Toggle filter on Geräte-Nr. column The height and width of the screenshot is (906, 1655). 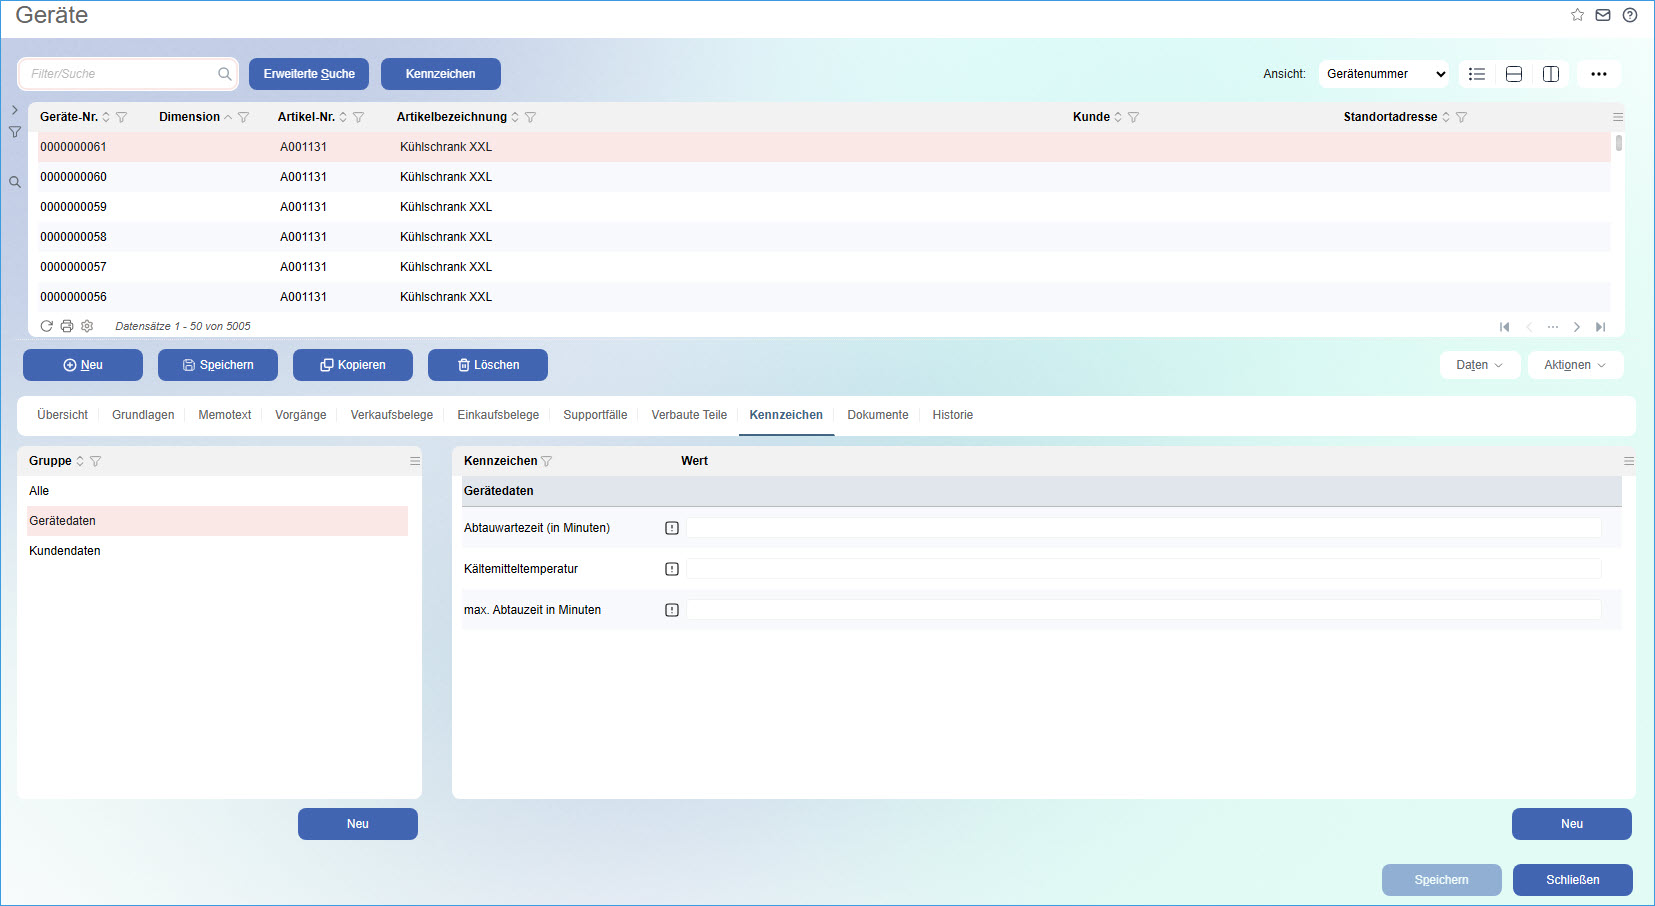[x=122, y=117]
